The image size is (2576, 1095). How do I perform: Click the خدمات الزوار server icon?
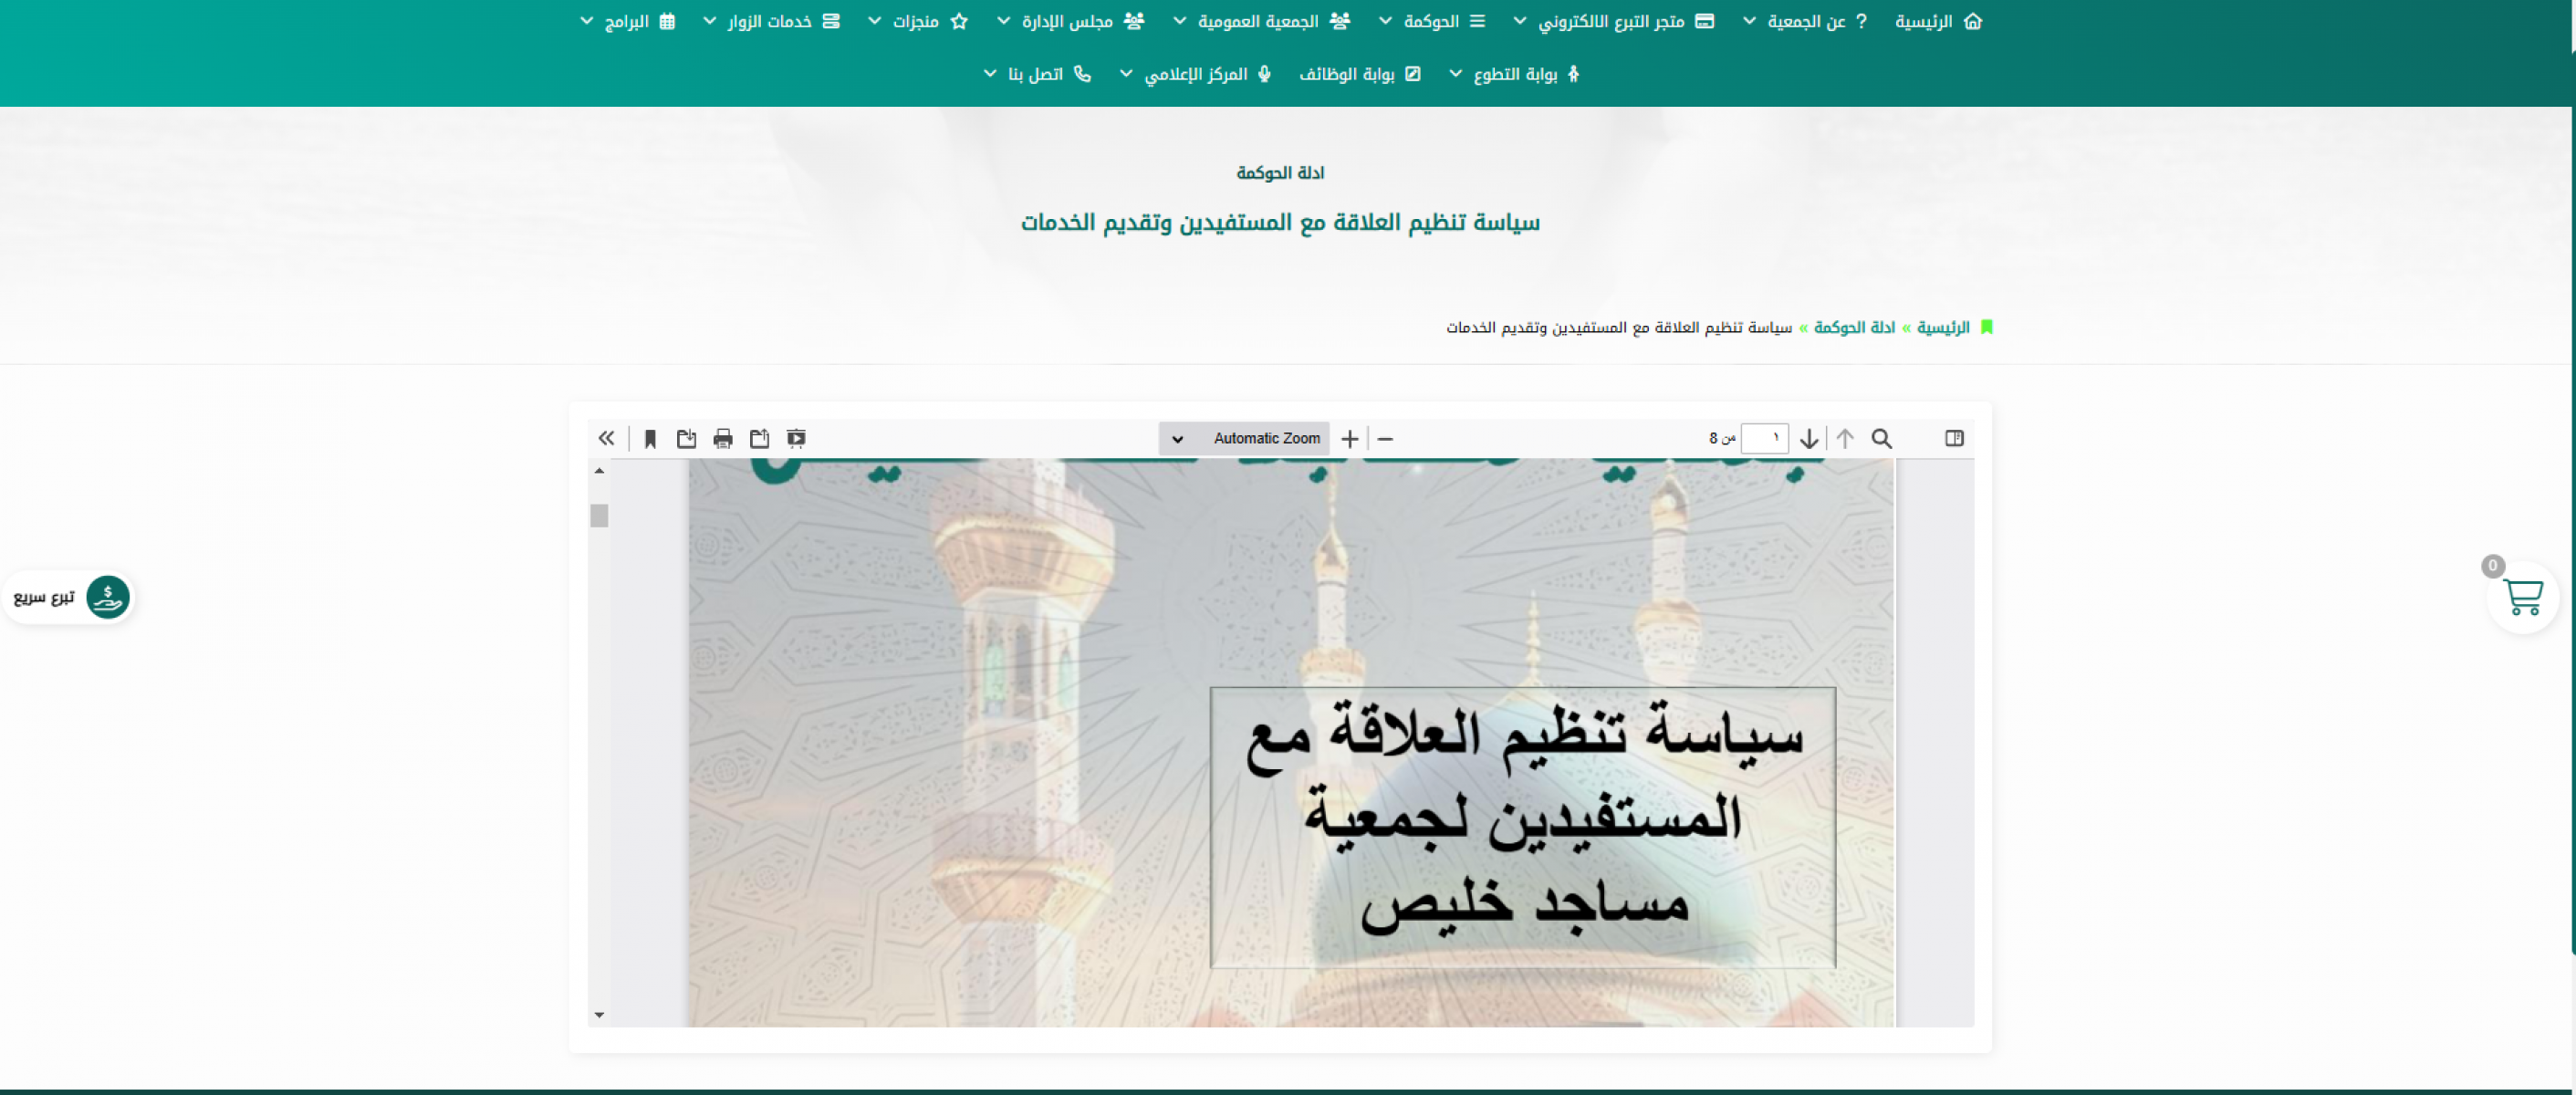831,21
